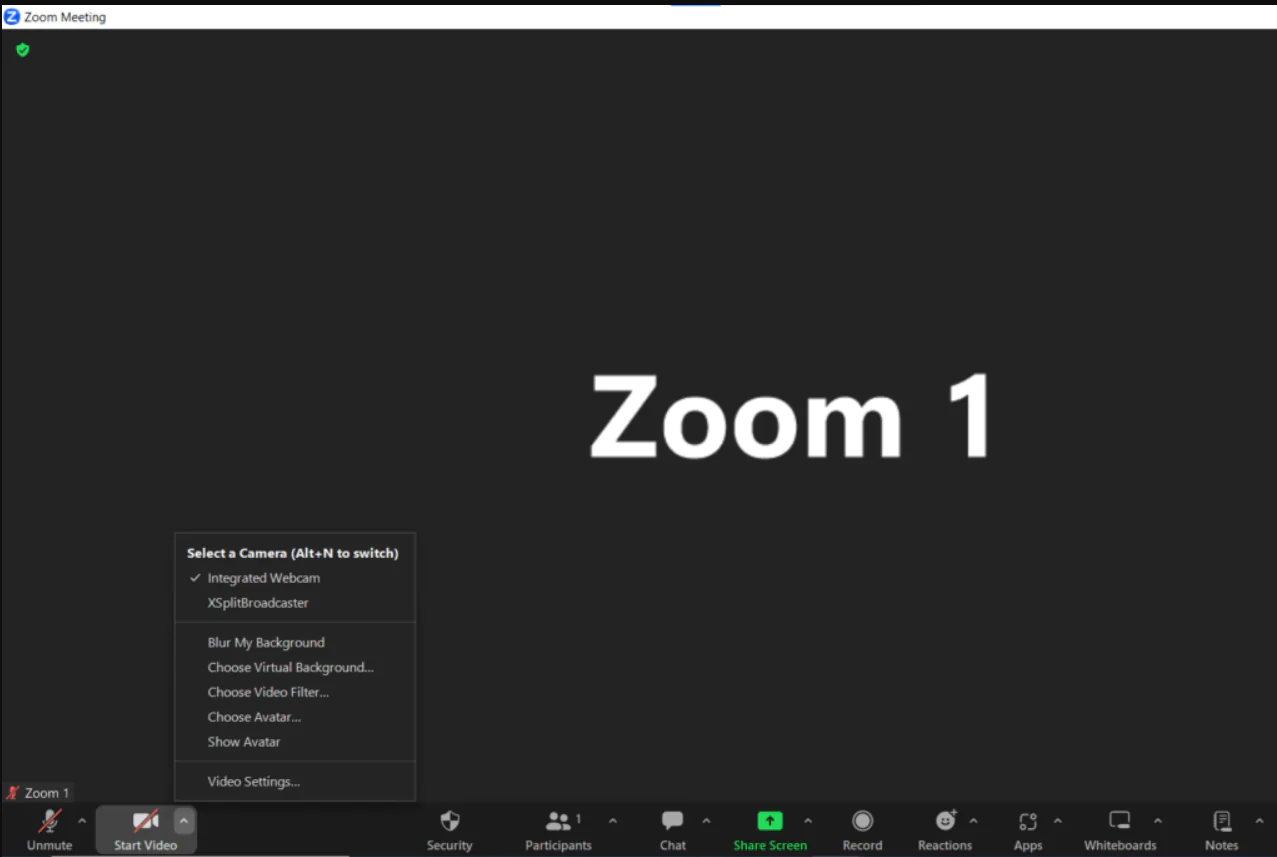1277x857 pixels.
Task: Collapse the video options arrow next to Start Video
Action: tap(183, 822)
